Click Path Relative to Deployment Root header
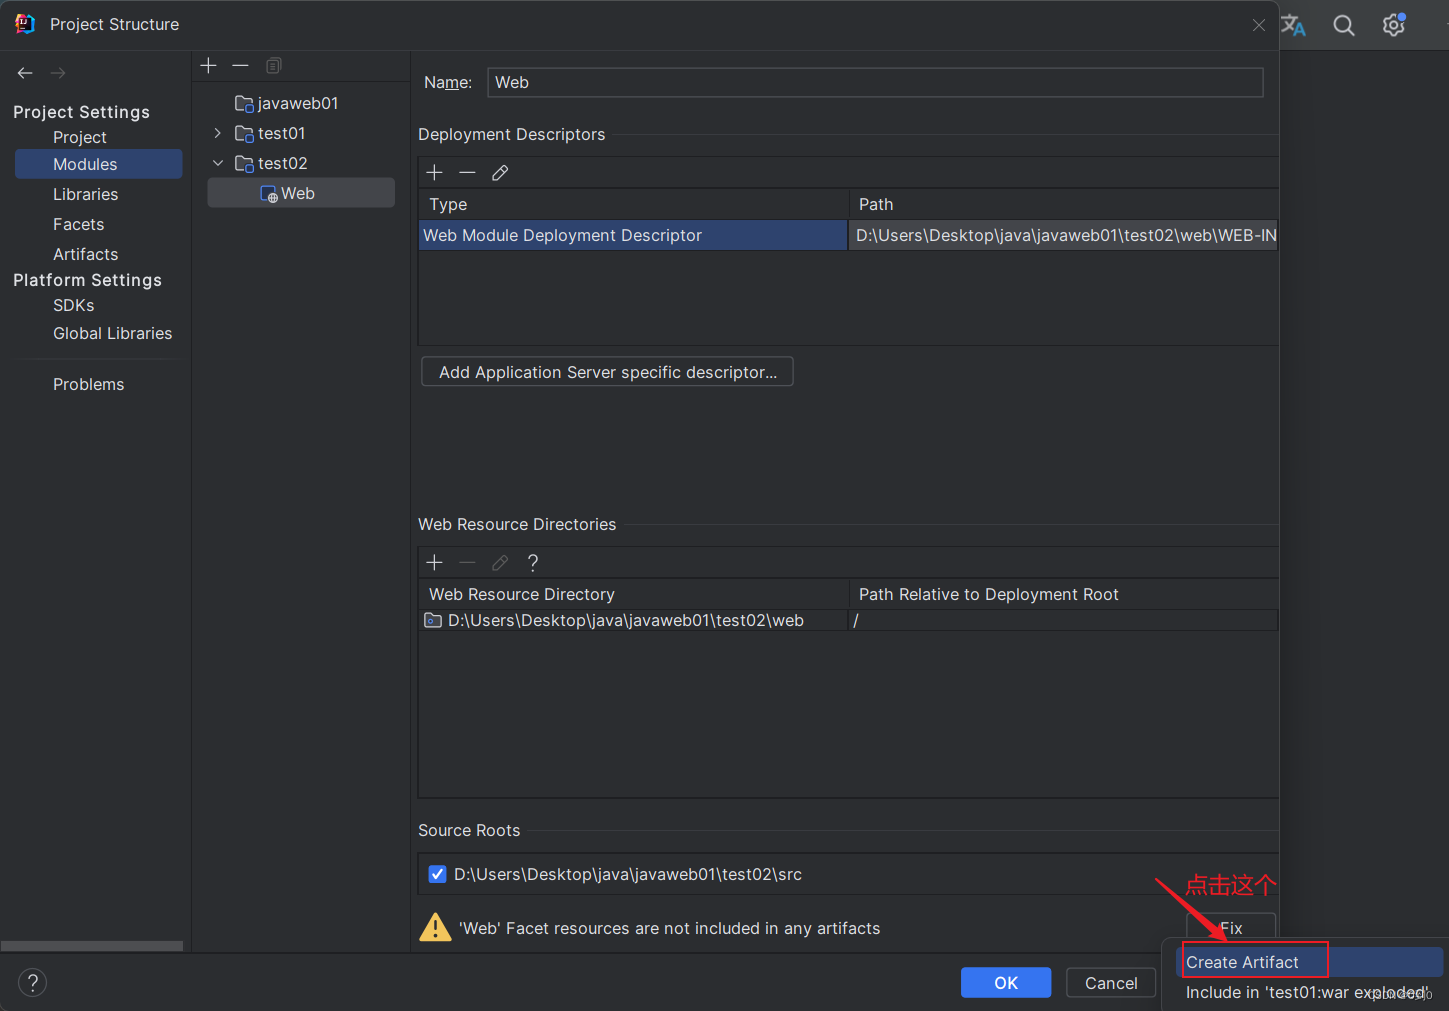 pyautogui.click(x=1063, y=594)
